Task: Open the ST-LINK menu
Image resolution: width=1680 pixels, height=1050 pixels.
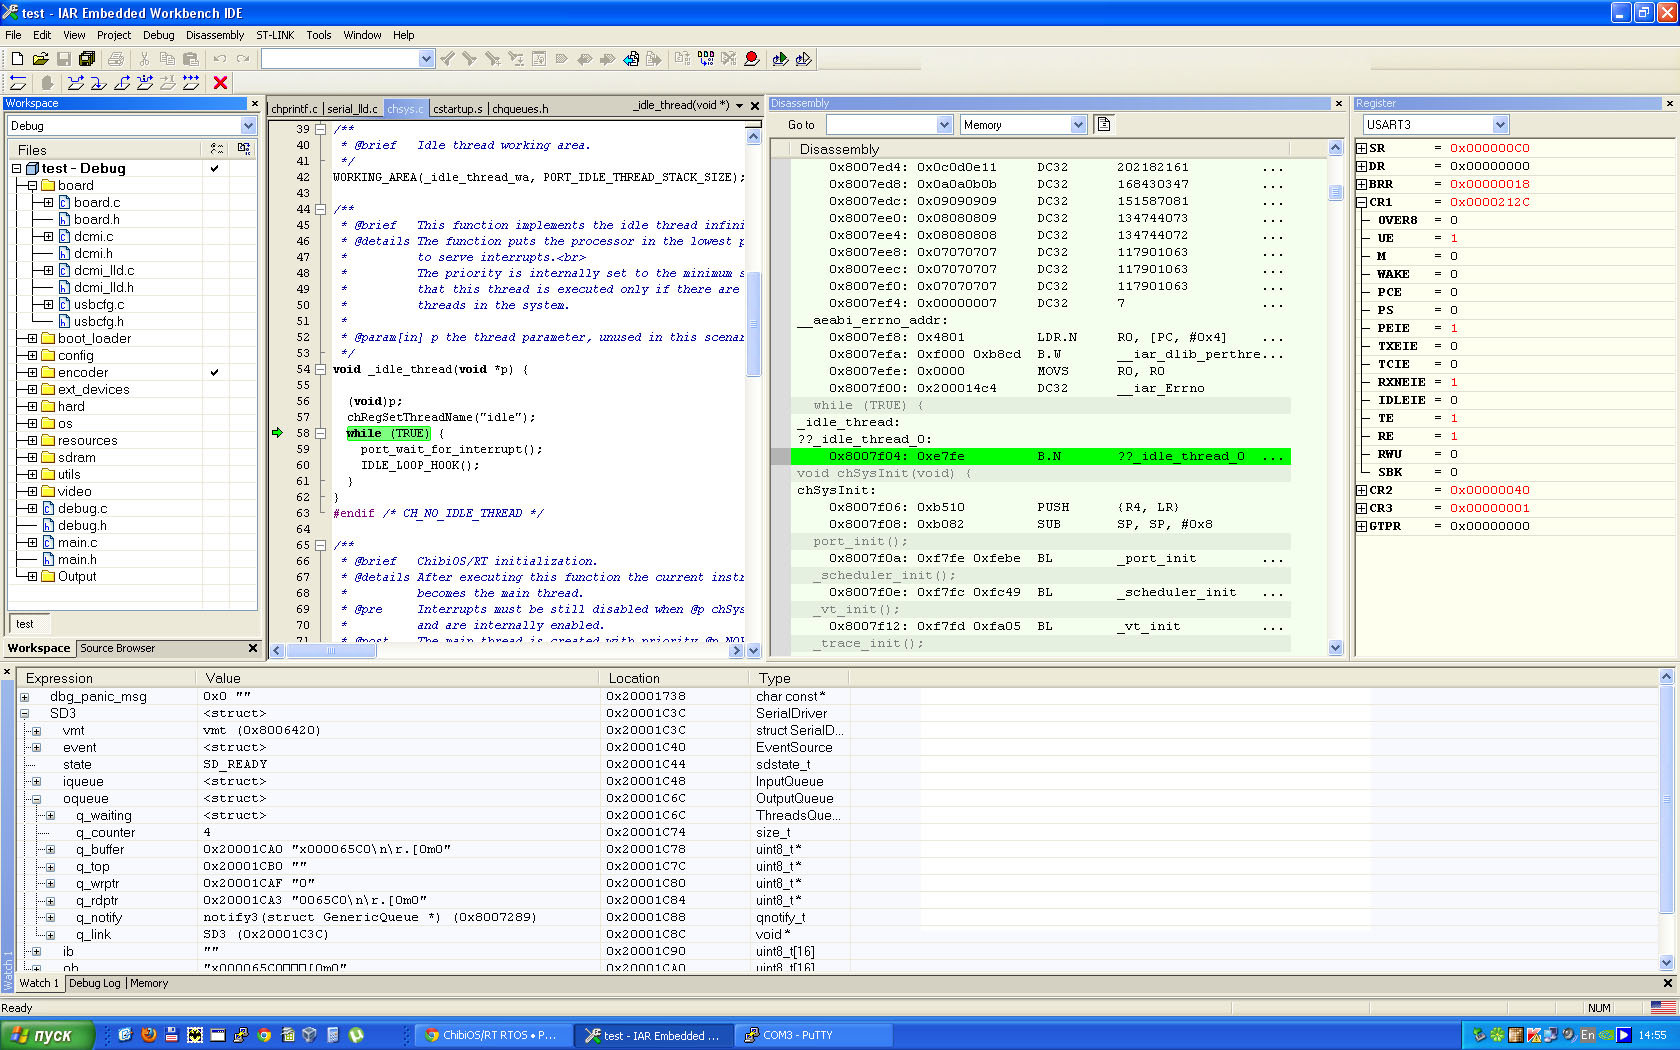Action: point(275,35)
